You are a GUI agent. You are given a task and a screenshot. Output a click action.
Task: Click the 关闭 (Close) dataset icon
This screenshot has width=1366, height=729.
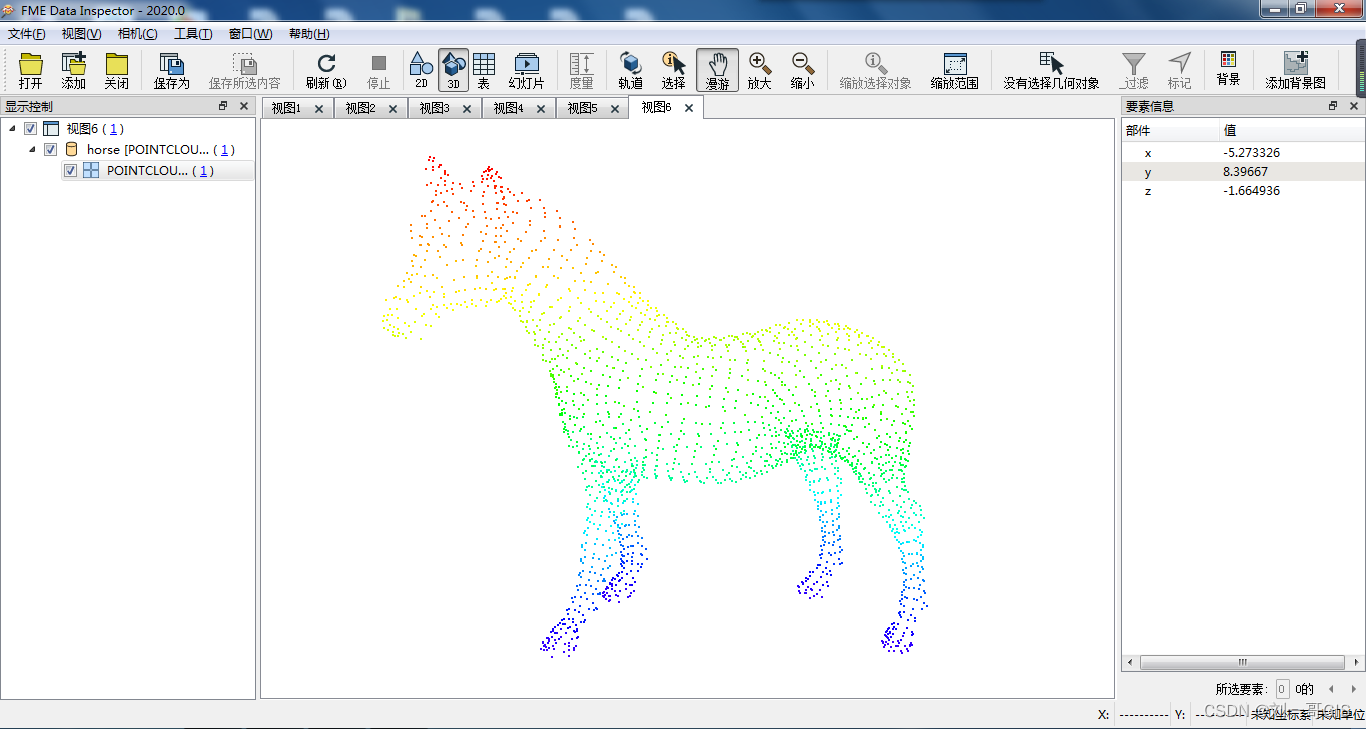tap(117, 70)
